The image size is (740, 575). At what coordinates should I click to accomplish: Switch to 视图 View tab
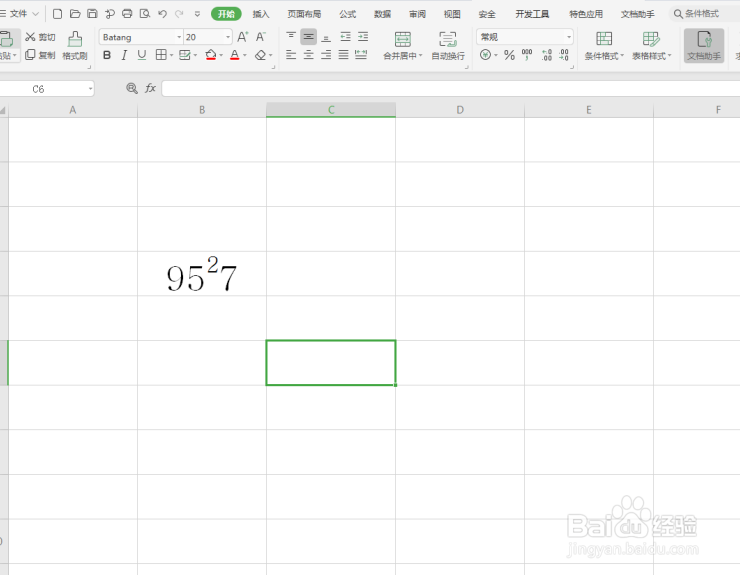coord(452,14)
